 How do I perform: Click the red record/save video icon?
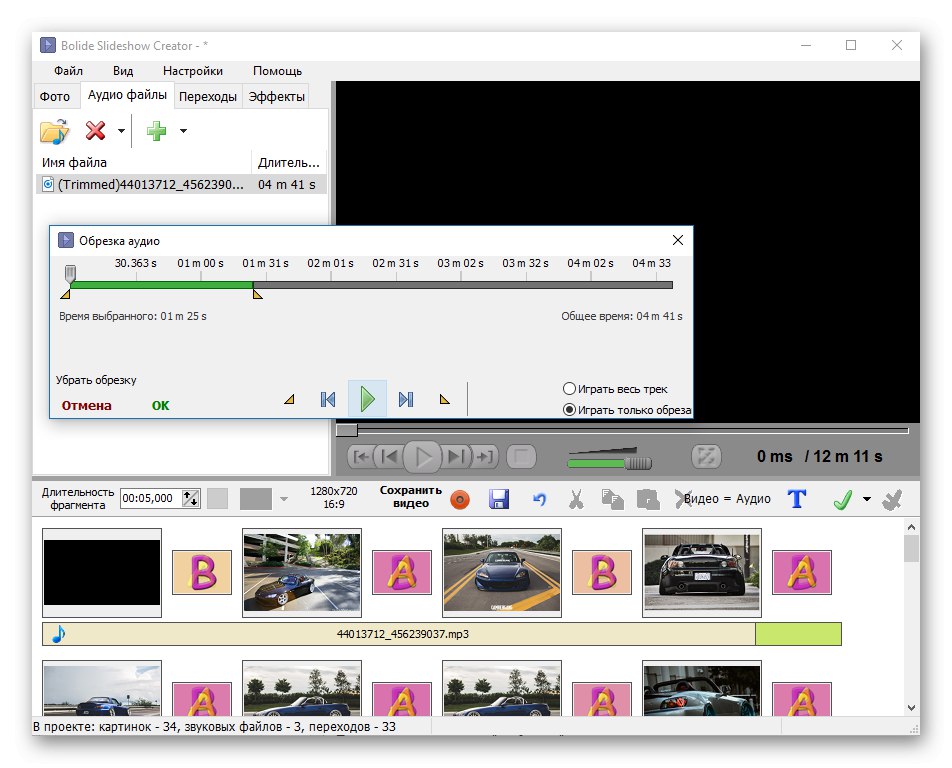(460, 500)
